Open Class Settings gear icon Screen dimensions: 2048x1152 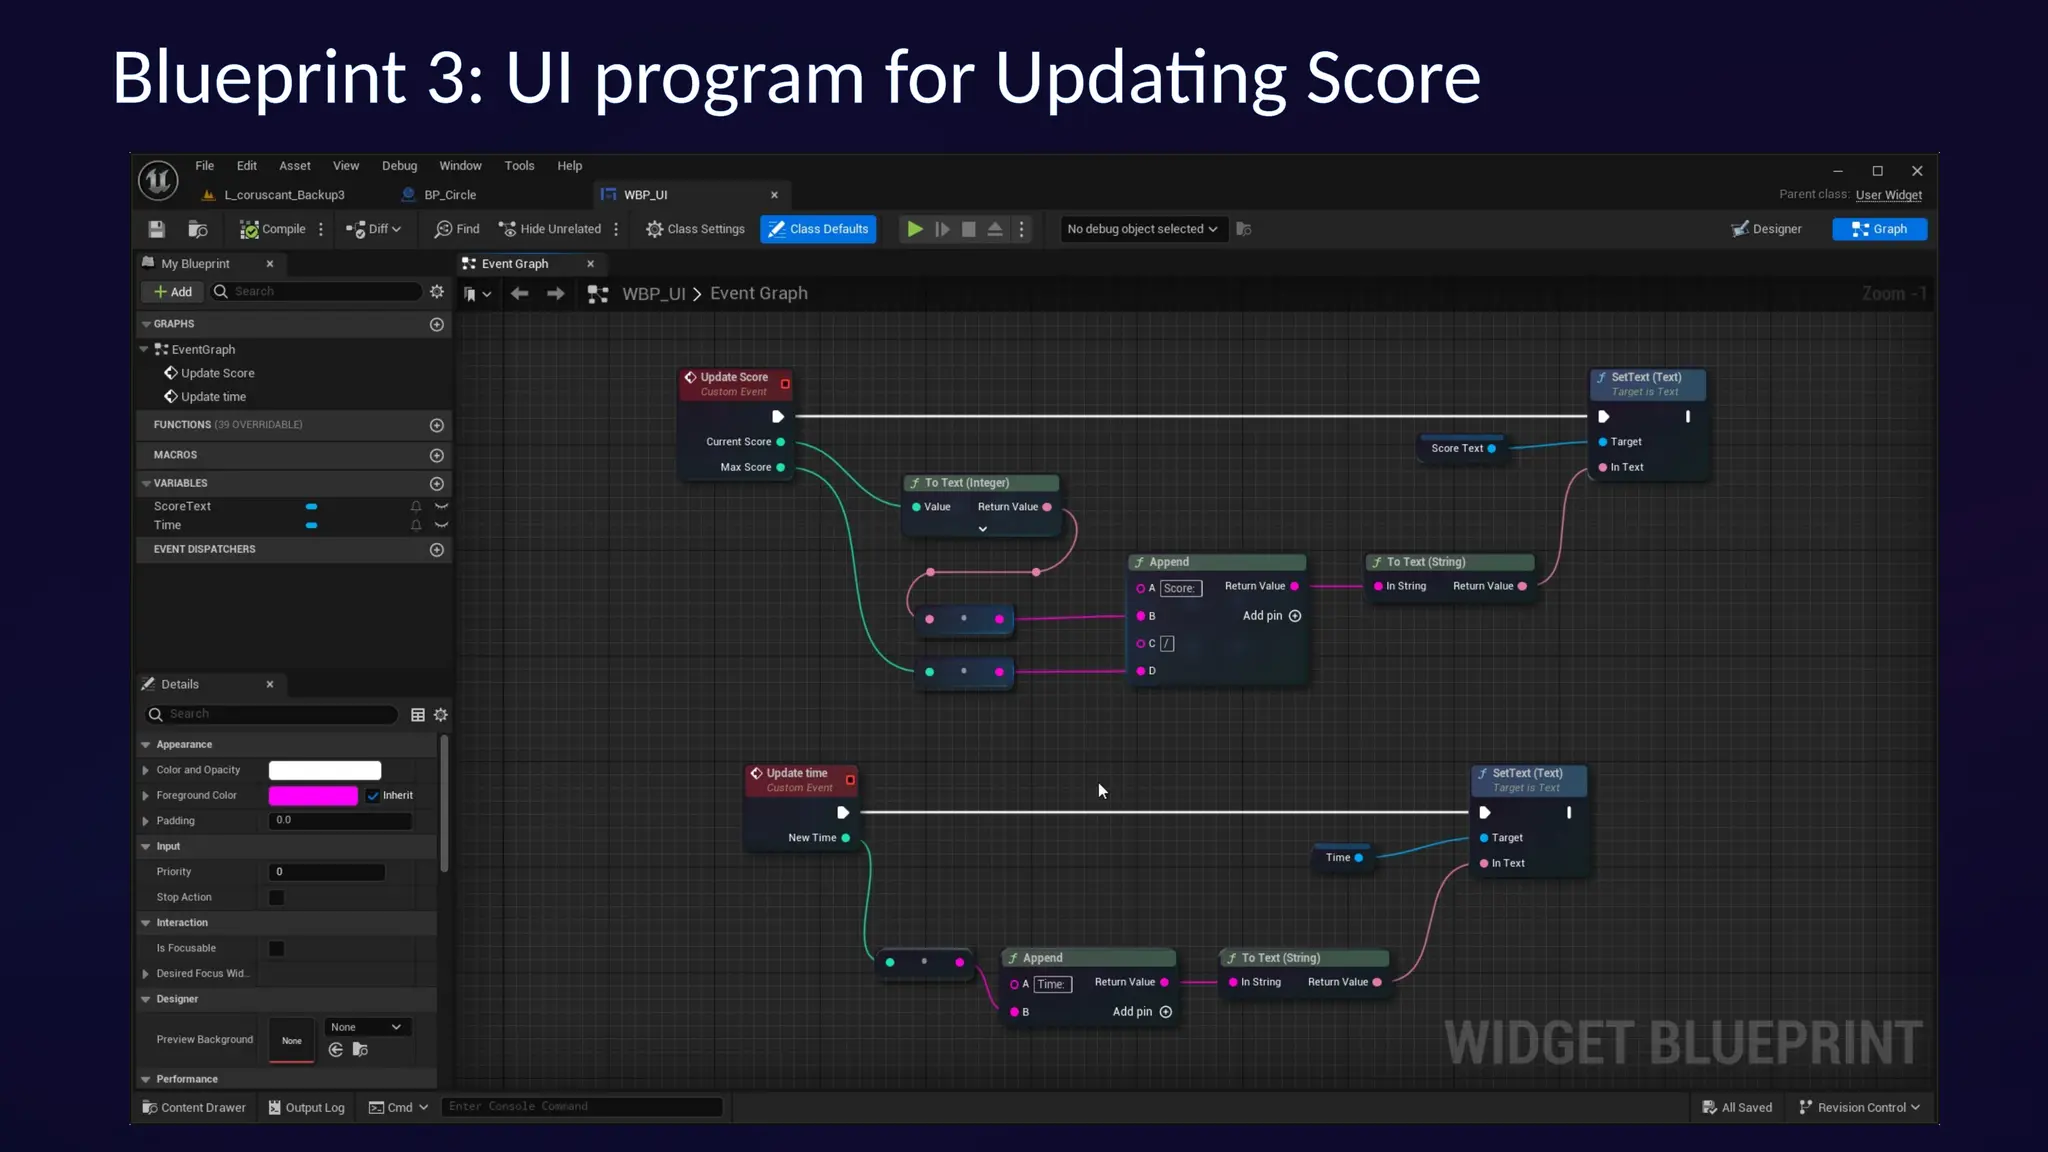(654, 229)
